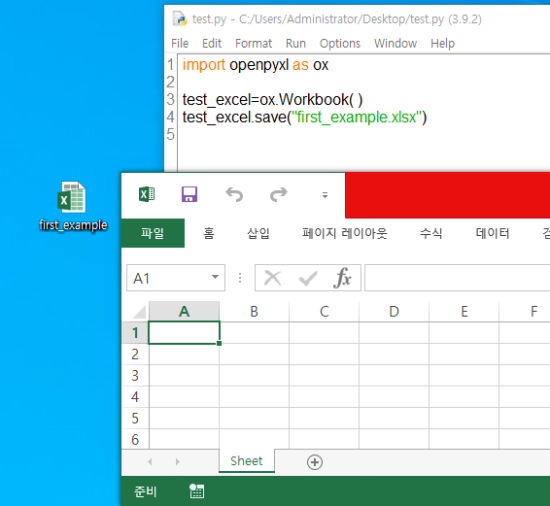
Task: Redo the last action in Excel
Action: [279, 194]
